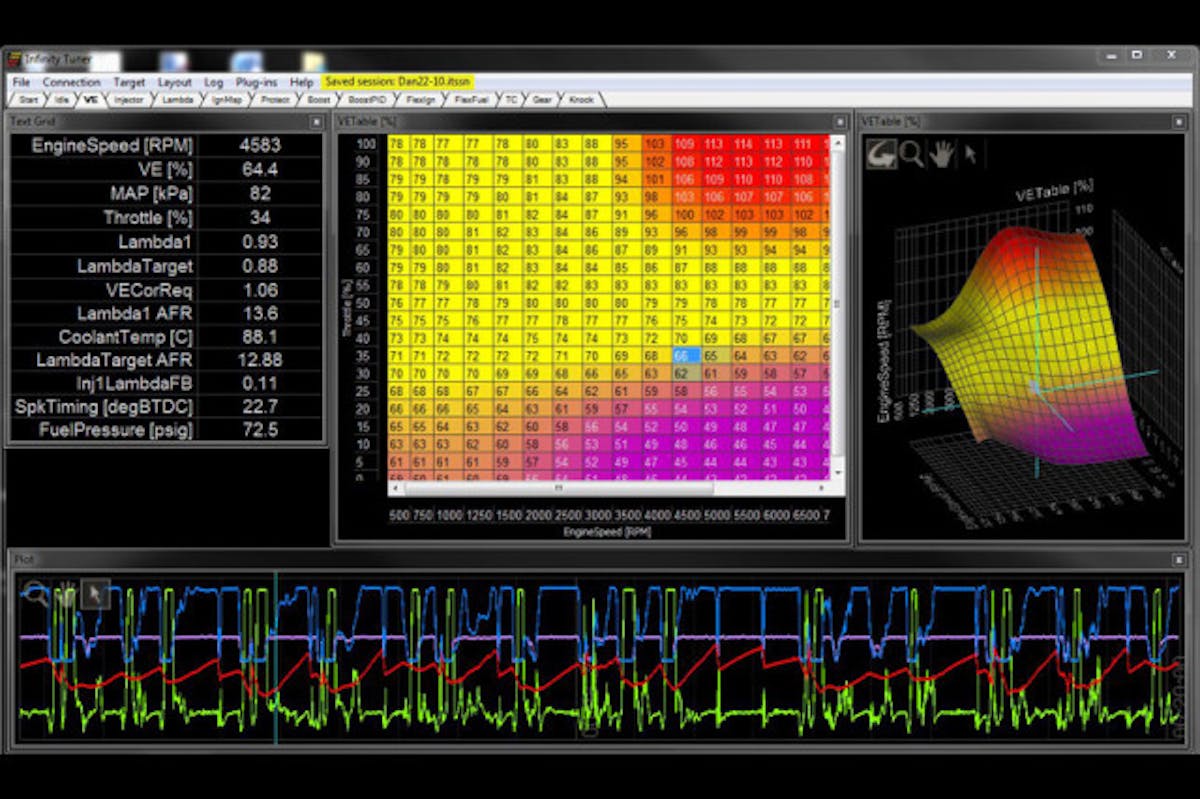Viewport: 1200px width, 799px height.
Task: Switch to the Lambda tab
Action: (175, 99)
